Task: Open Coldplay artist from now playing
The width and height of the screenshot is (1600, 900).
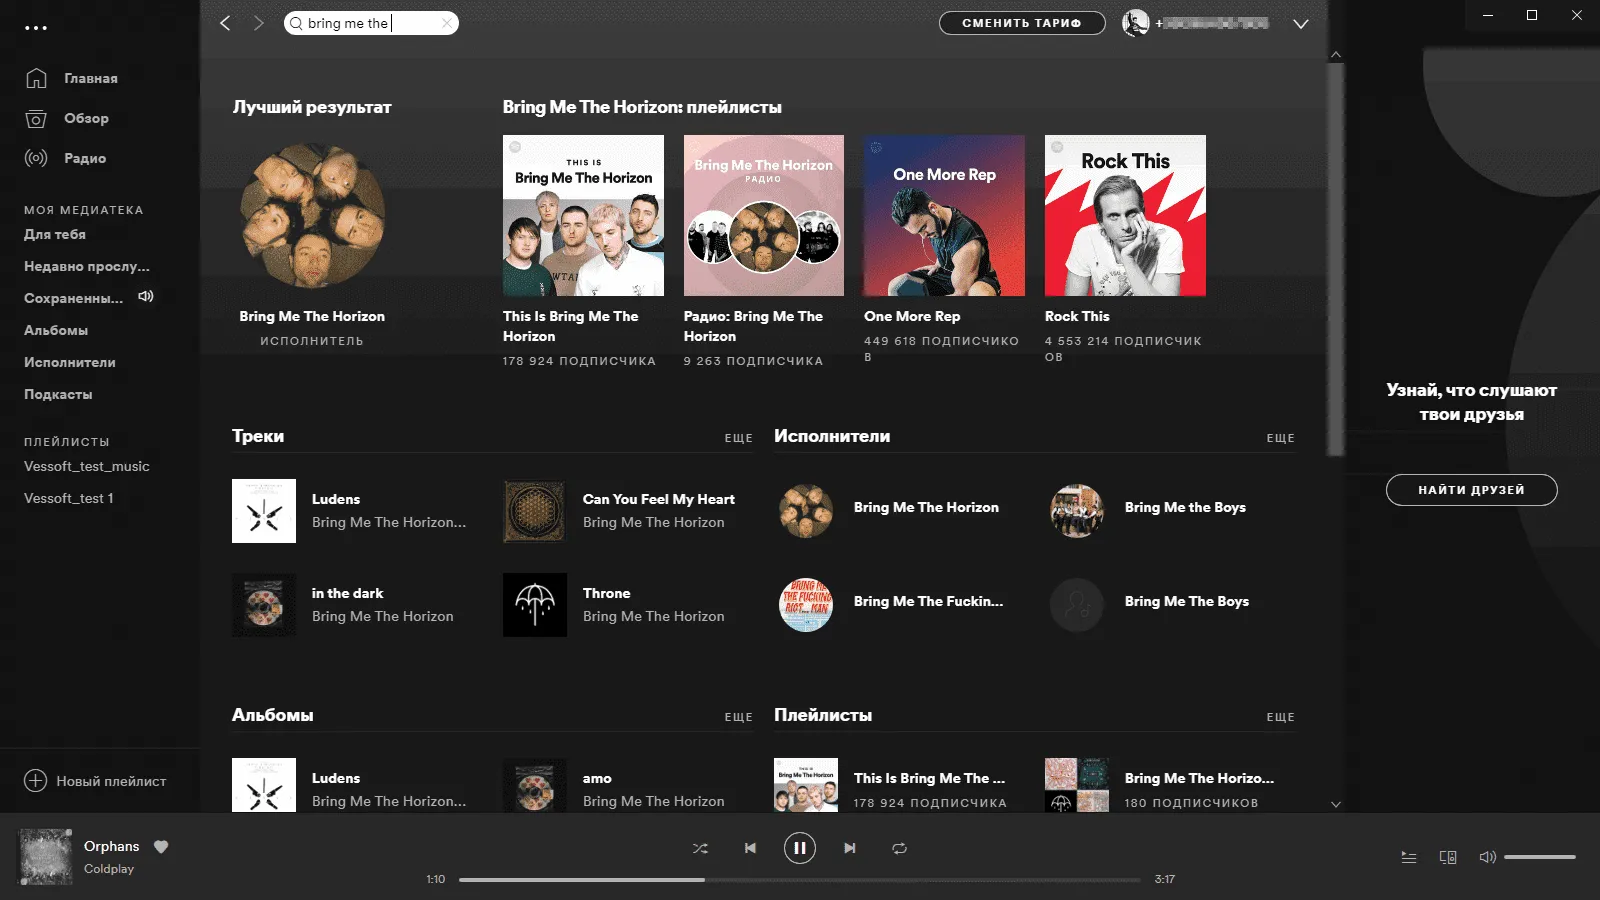Action: coord(109,869)
